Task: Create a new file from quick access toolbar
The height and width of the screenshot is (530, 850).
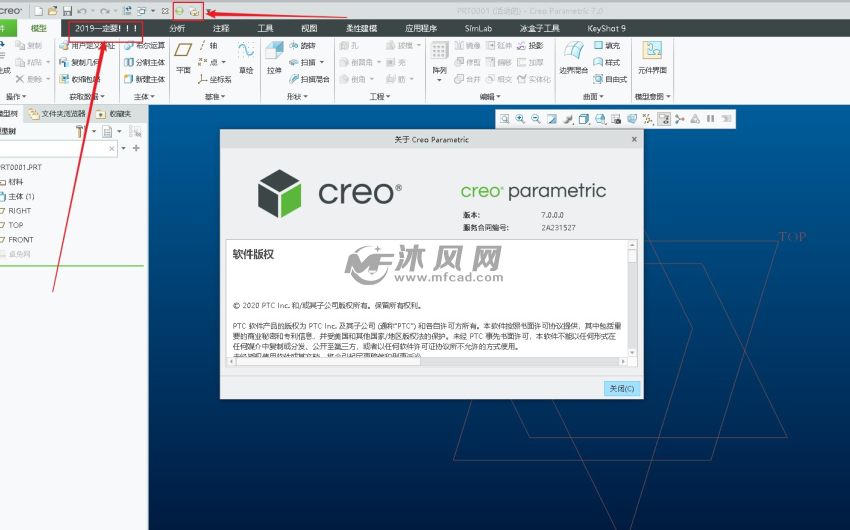Action: tap(38, 11)
